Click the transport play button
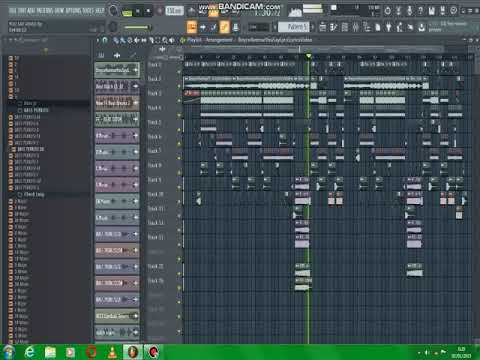The image size is (480, 360). click(137, 11)
